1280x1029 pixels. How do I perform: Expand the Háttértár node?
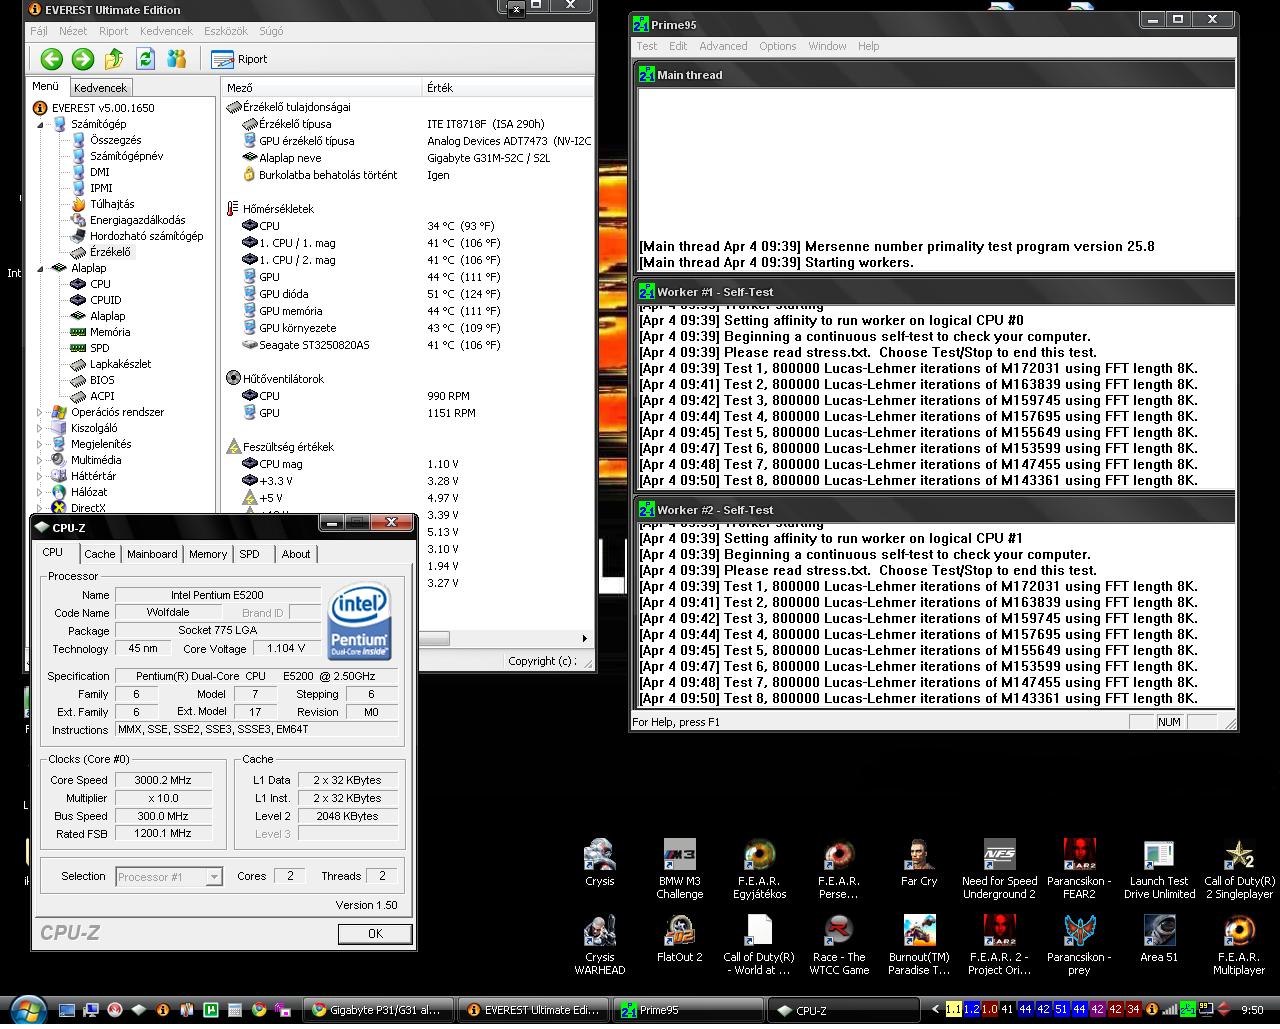click(41, 476)
